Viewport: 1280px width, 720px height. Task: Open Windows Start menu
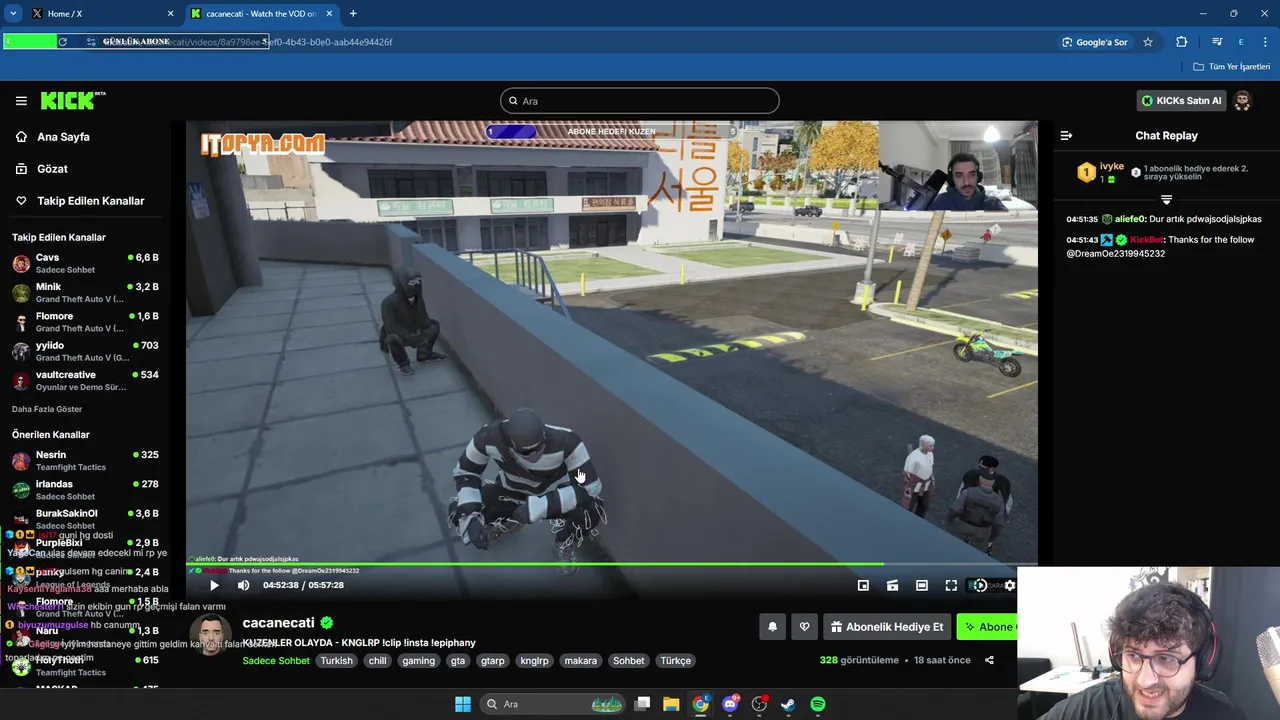pos(462,704)
